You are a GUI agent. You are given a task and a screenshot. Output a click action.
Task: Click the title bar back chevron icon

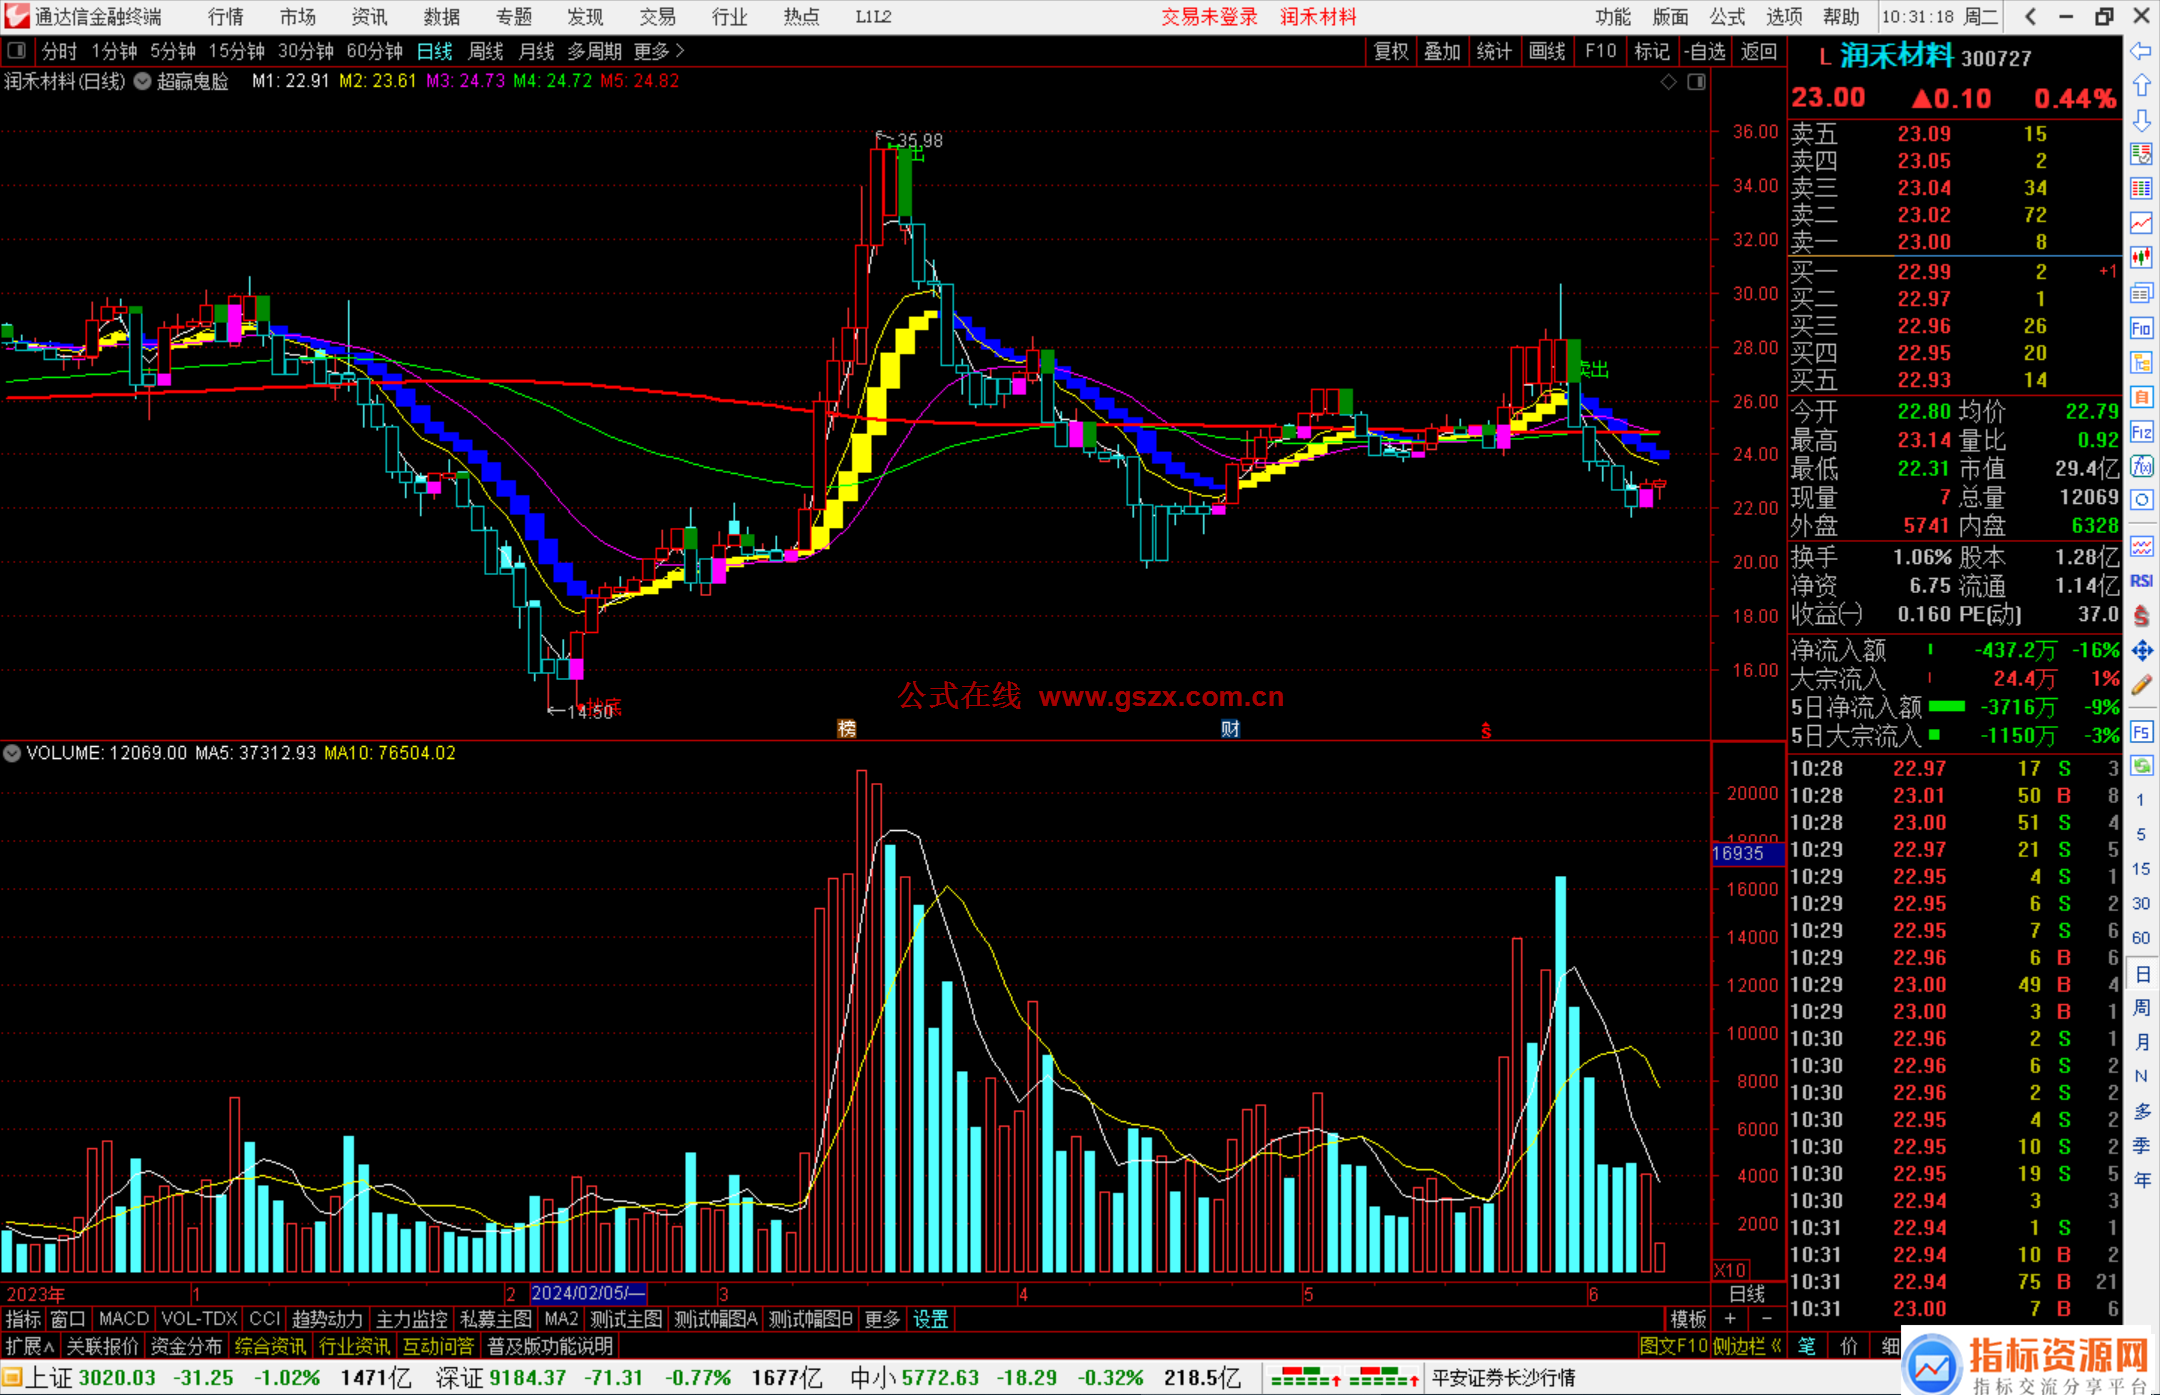point(2030,16)
